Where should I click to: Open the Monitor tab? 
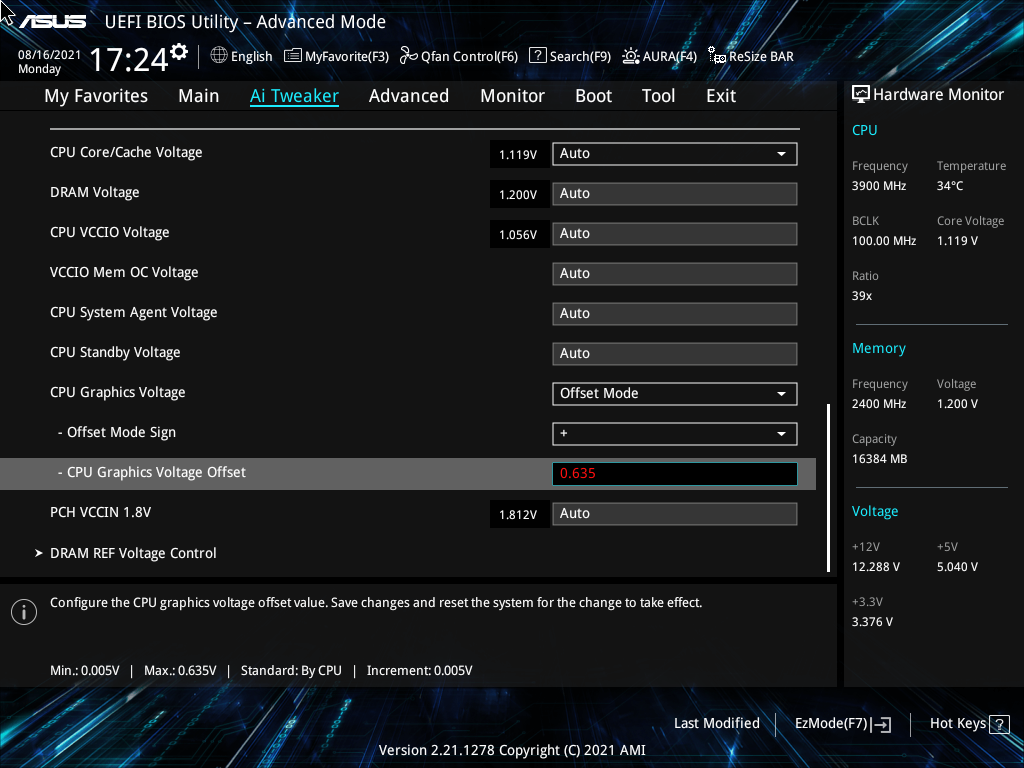[x=513, y=96]
